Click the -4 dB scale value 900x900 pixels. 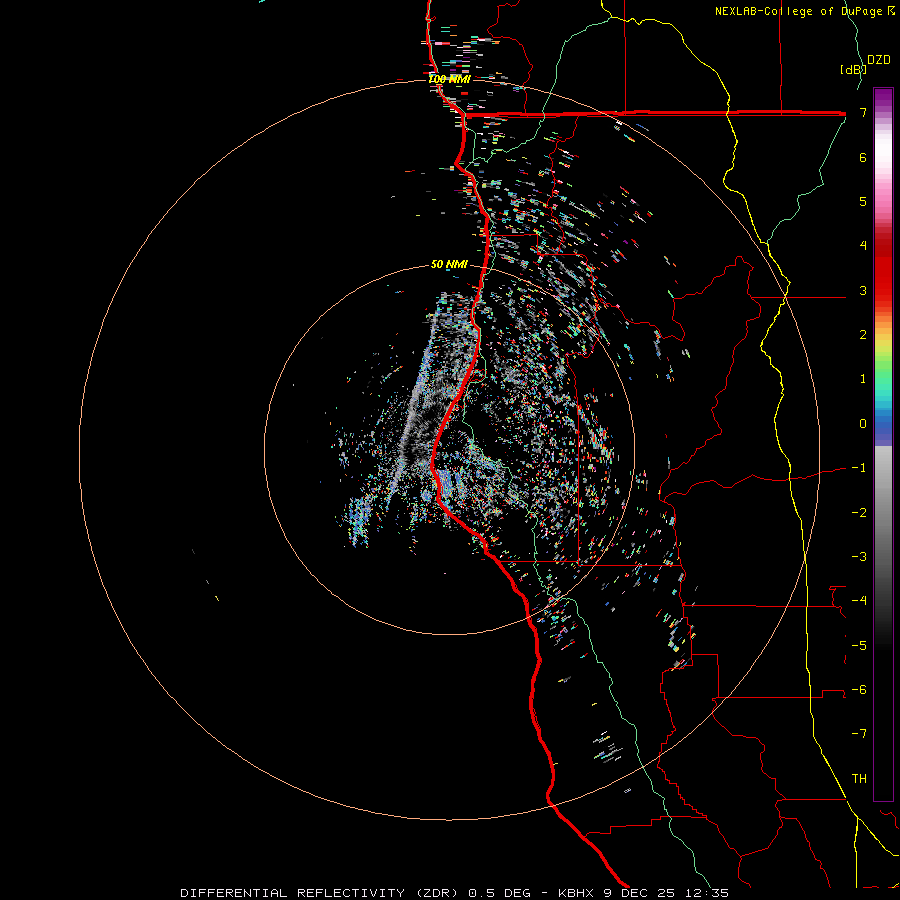(x=859, y=601)
